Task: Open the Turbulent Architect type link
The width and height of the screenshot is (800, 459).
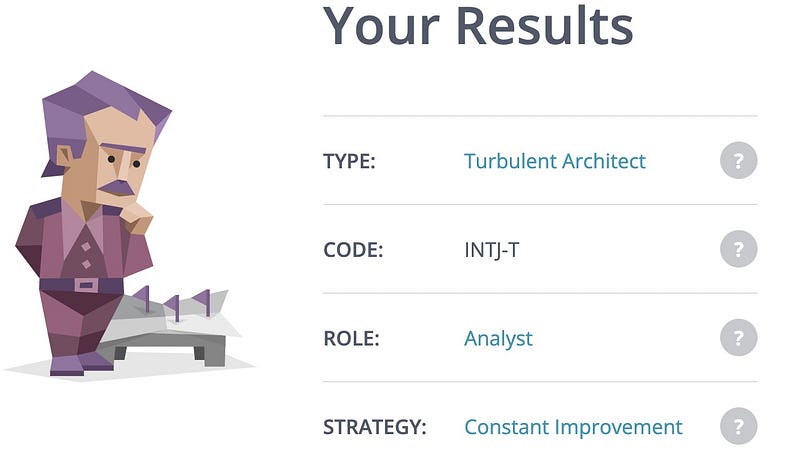Action: click(555, 161)
